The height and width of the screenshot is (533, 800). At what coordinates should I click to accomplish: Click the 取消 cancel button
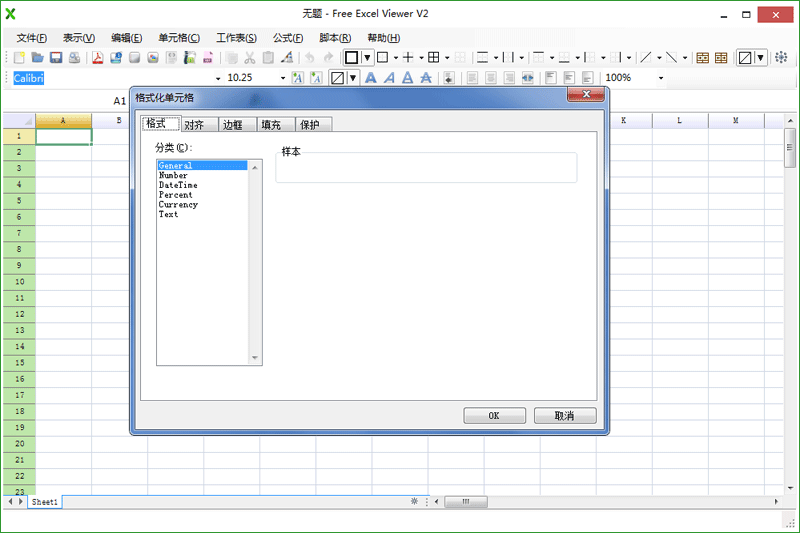565,416
